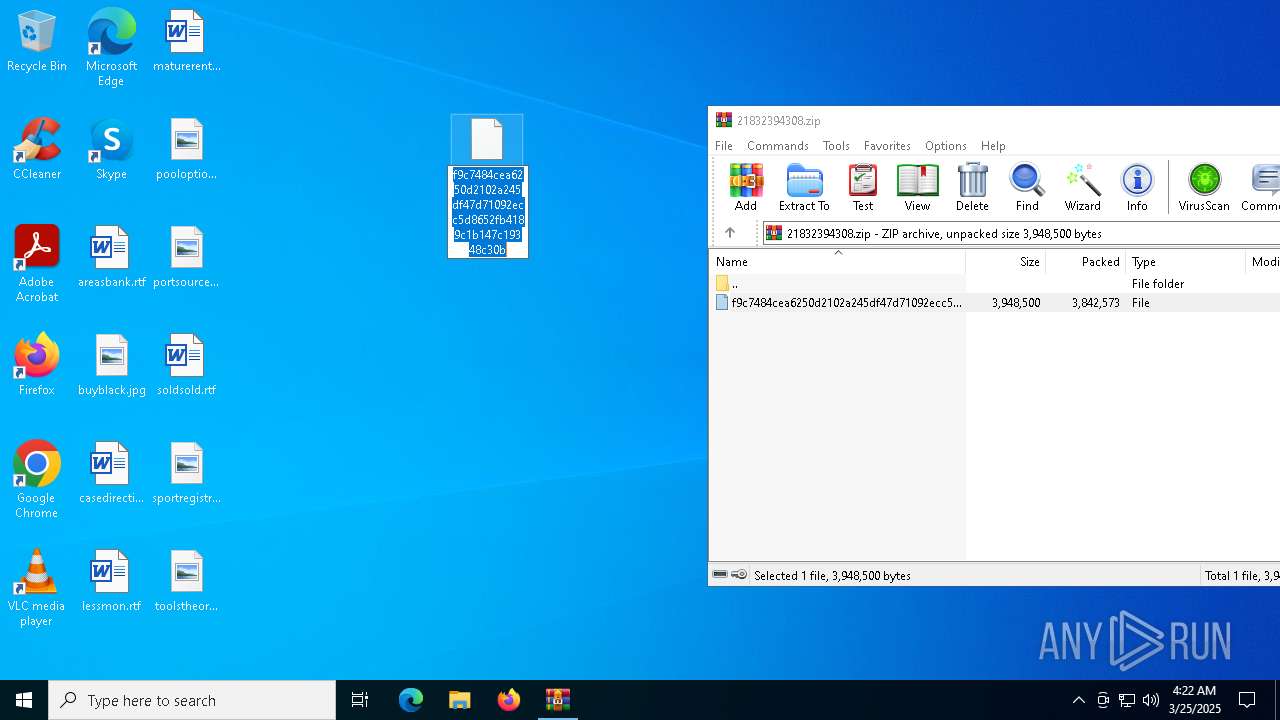Viewport: 1280px width, 720px height.
Task: Select the extracted f9c7484cea62 desktop file
Action: [487, 186]
